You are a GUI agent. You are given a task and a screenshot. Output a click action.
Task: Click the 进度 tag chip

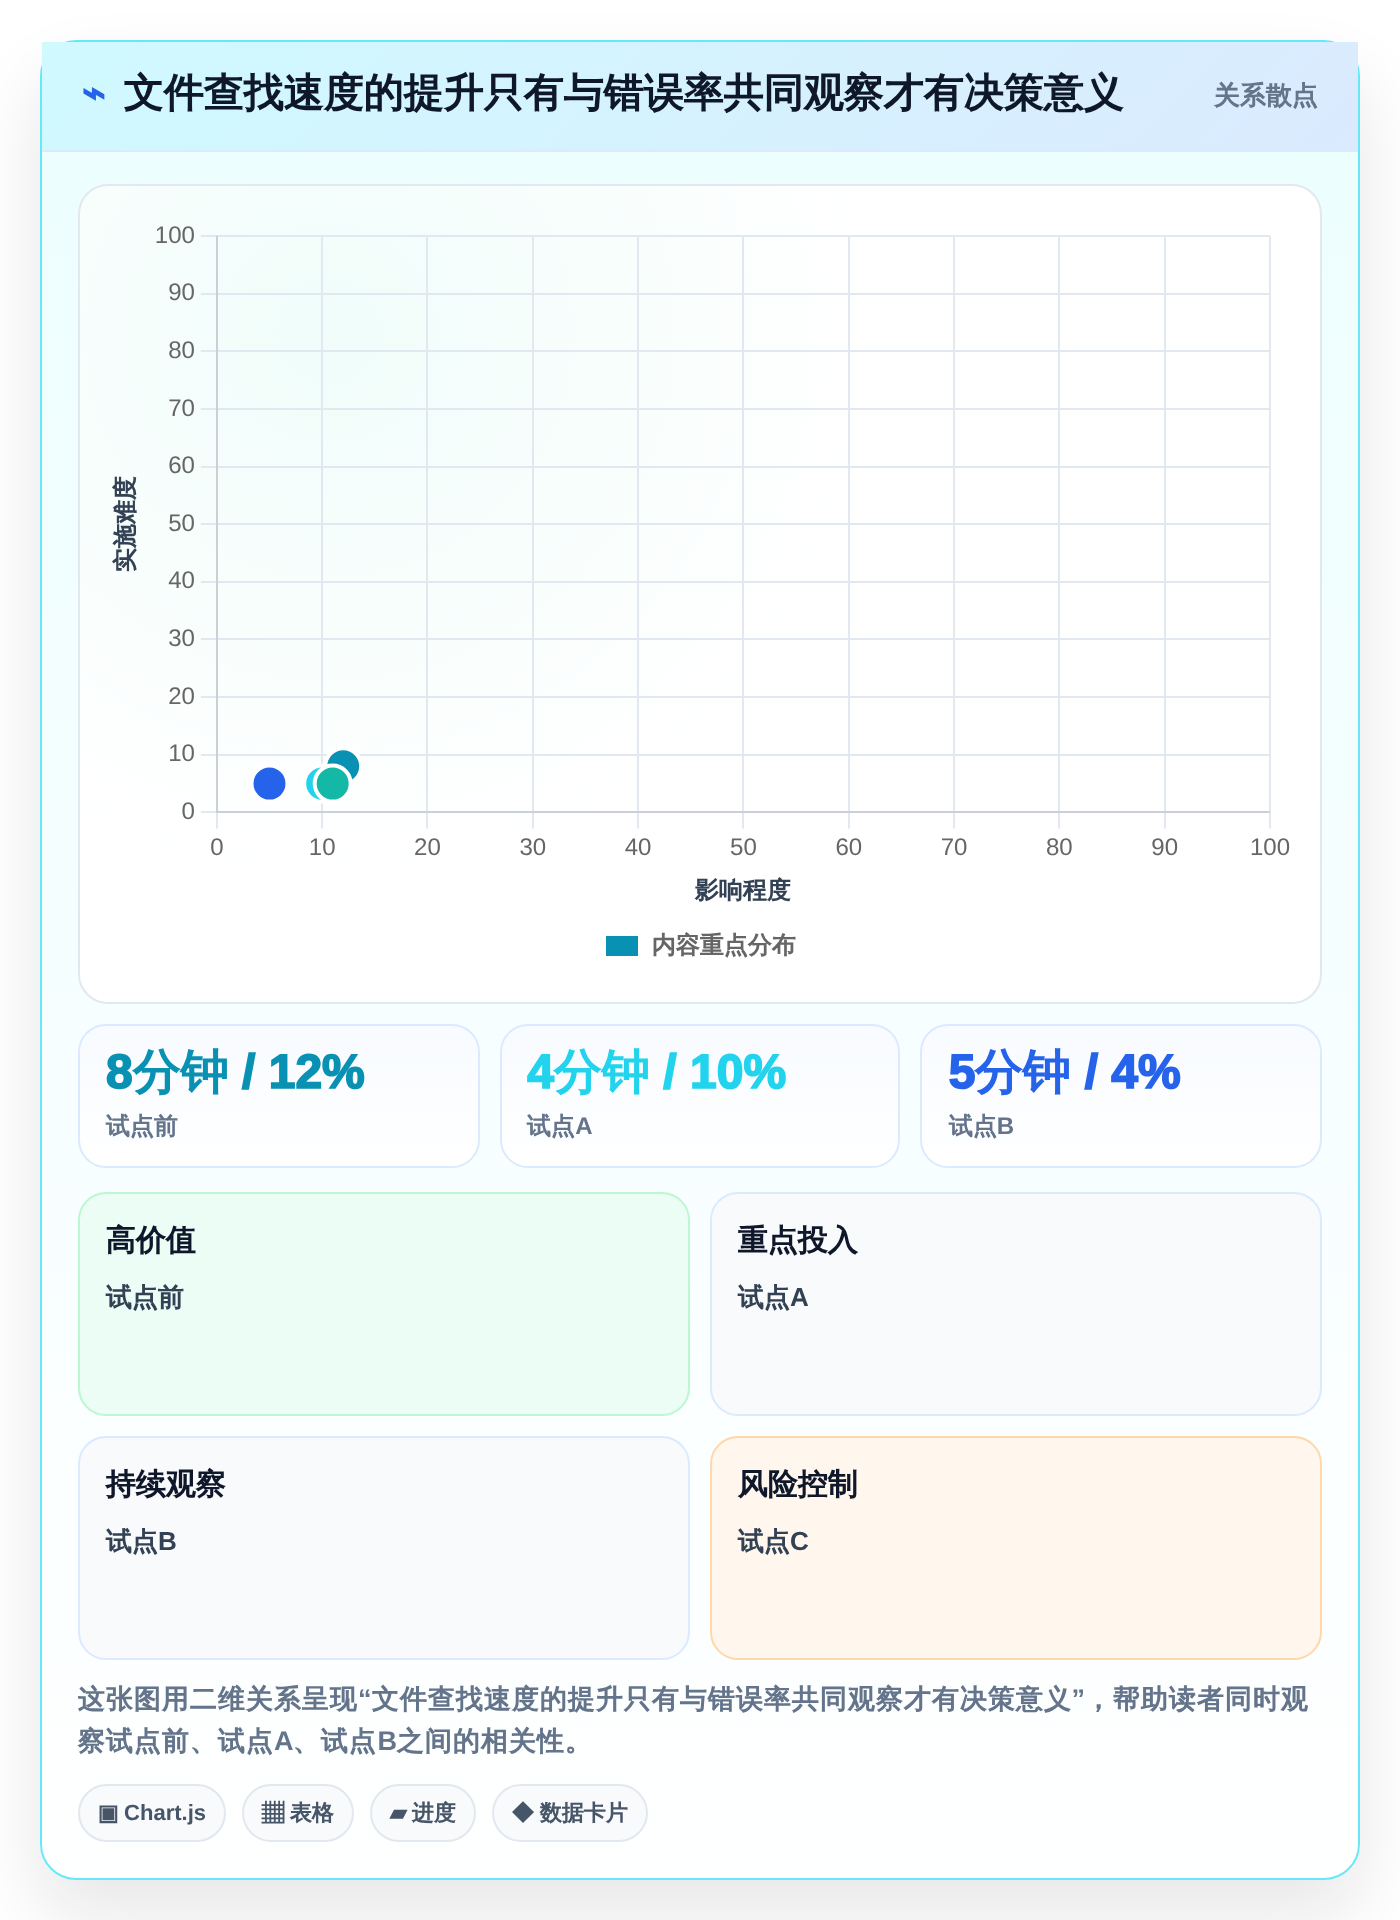(423, 1813)
